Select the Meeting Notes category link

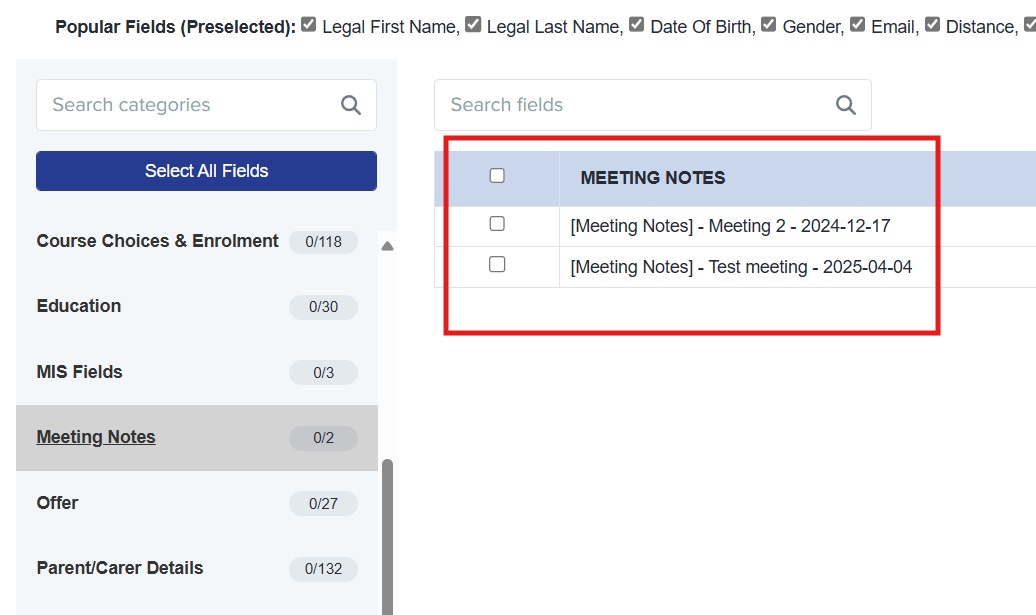[96, 437]
